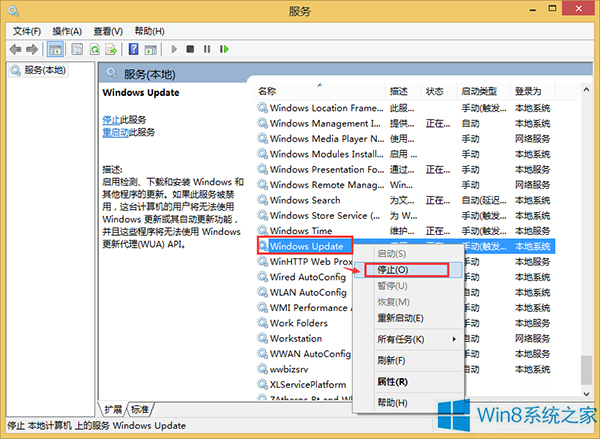This screenshot has height=439, width=600.
Task: Open the 操作(A) menu
Action: [67, 31]
